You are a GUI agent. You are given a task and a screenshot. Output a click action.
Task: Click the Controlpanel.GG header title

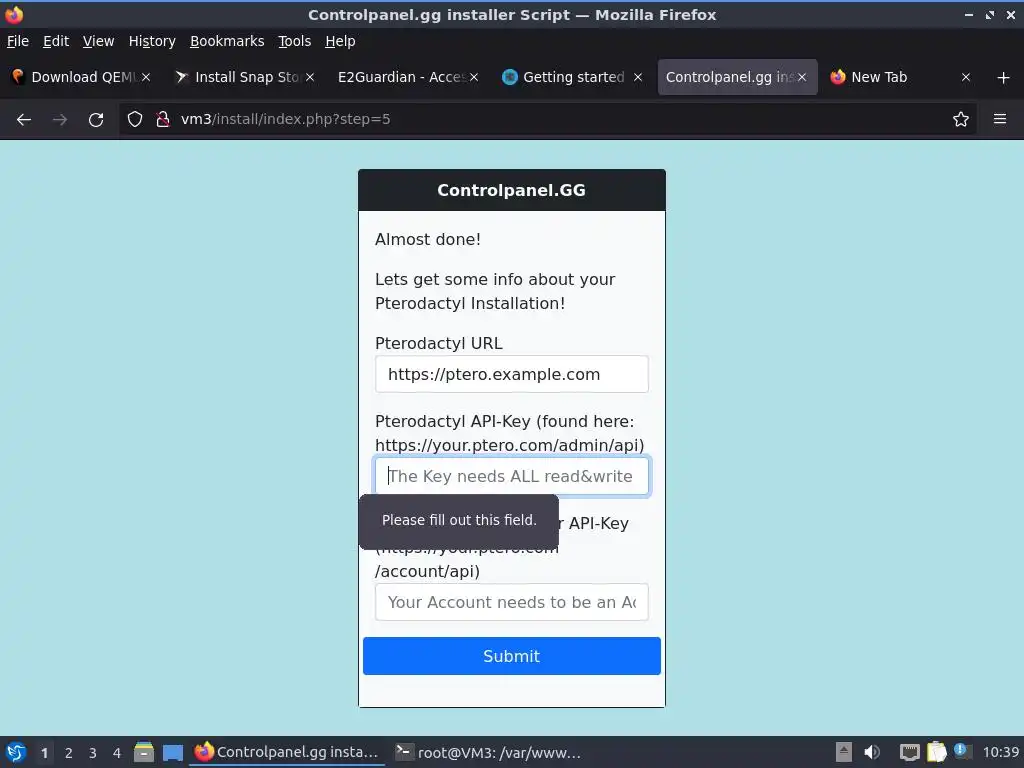point(511,190)
